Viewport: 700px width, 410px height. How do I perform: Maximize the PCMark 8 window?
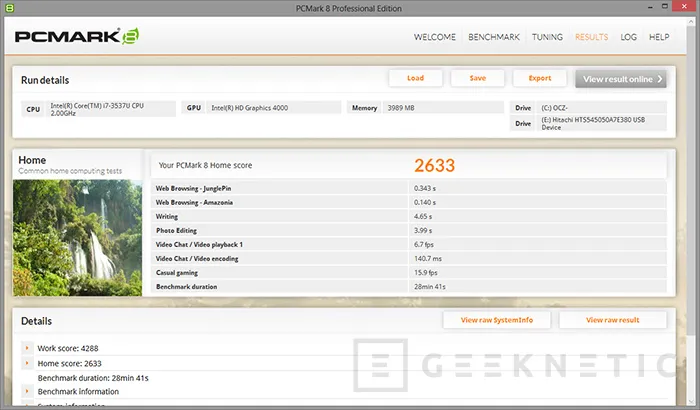click(x=665, y=7)
